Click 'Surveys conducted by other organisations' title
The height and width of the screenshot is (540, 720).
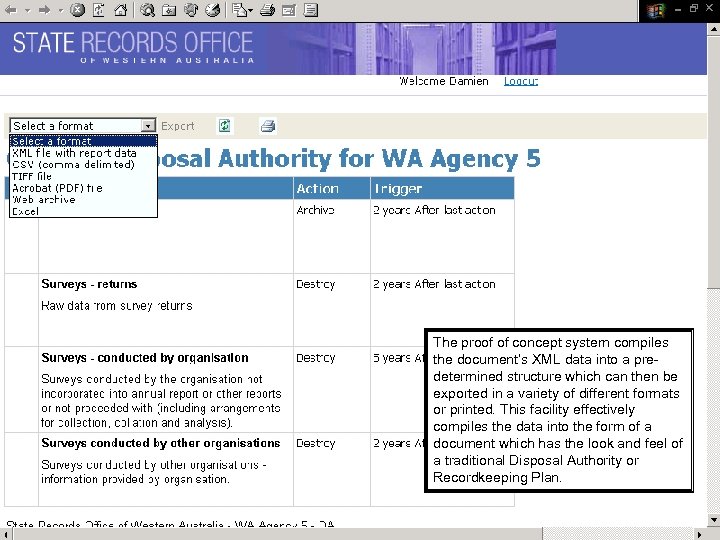coord(161,443)
